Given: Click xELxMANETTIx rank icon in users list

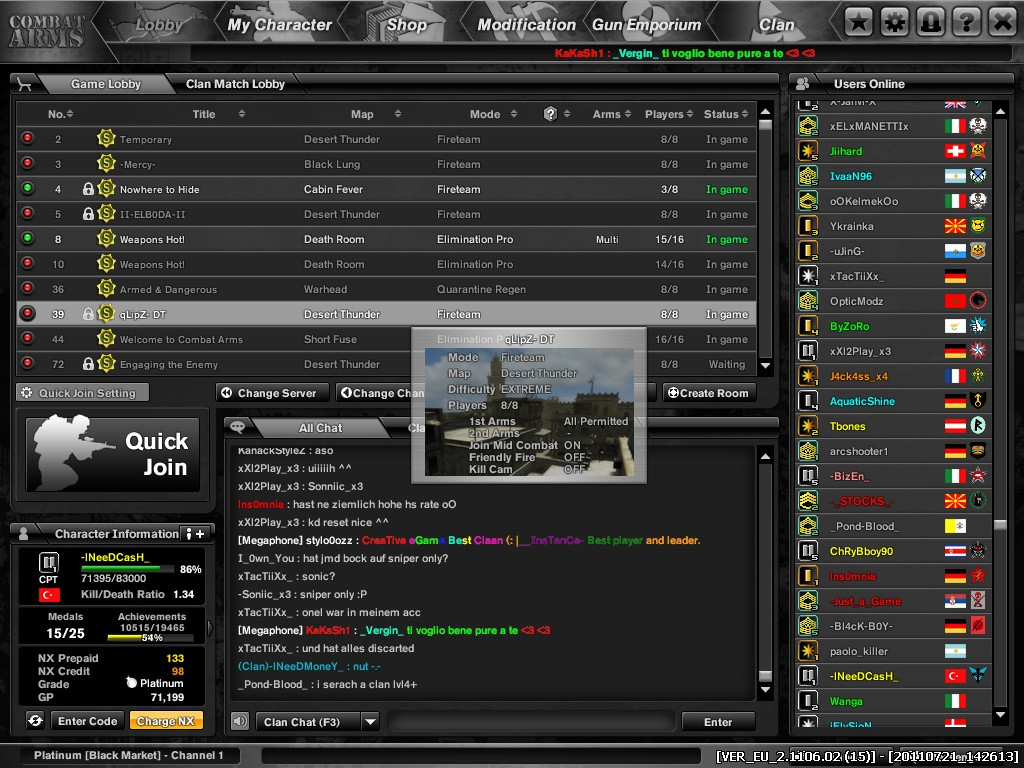Looking at the screenshot, I should pyautogui.click(x=808, y=125).
